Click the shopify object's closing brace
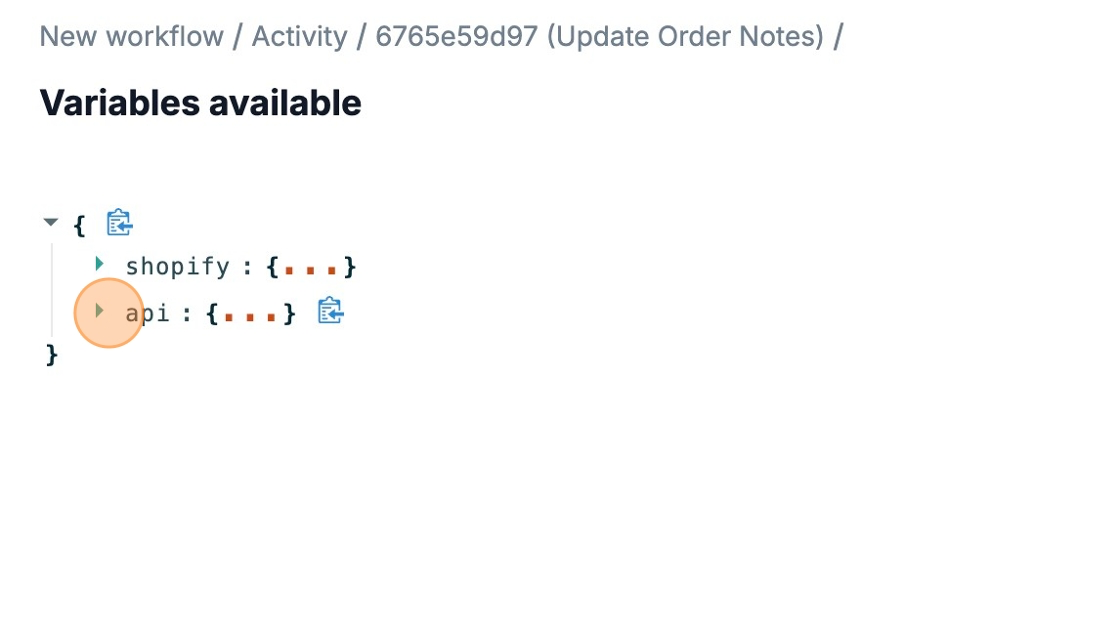This screenshot has height=626, width=1120. (x=349, y=267)
